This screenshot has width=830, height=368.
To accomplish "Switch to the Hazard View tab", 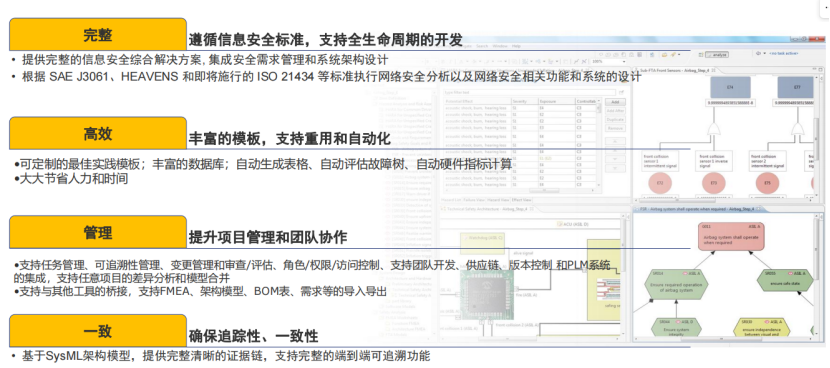I will [498, 200].
